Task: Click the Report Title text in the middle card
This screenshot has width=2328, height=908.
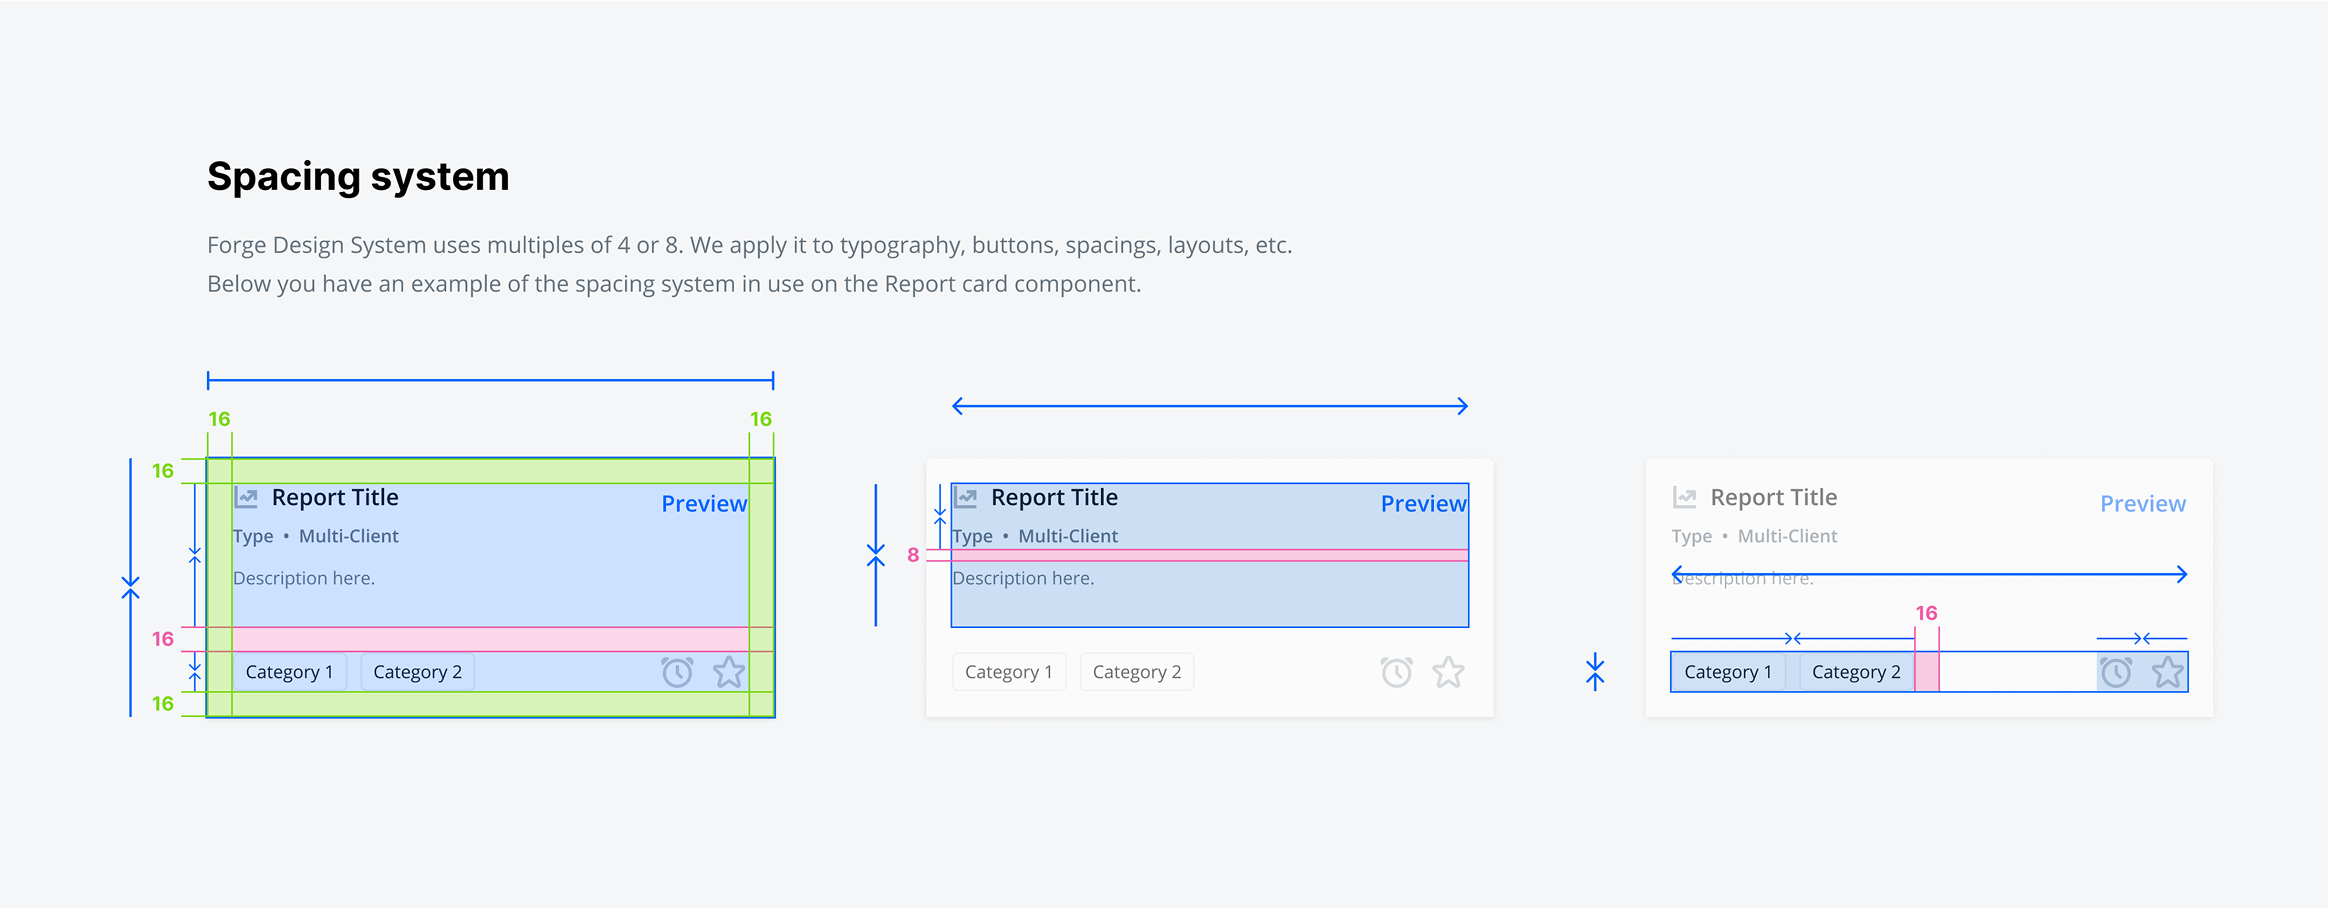Action: (1054, 498)
